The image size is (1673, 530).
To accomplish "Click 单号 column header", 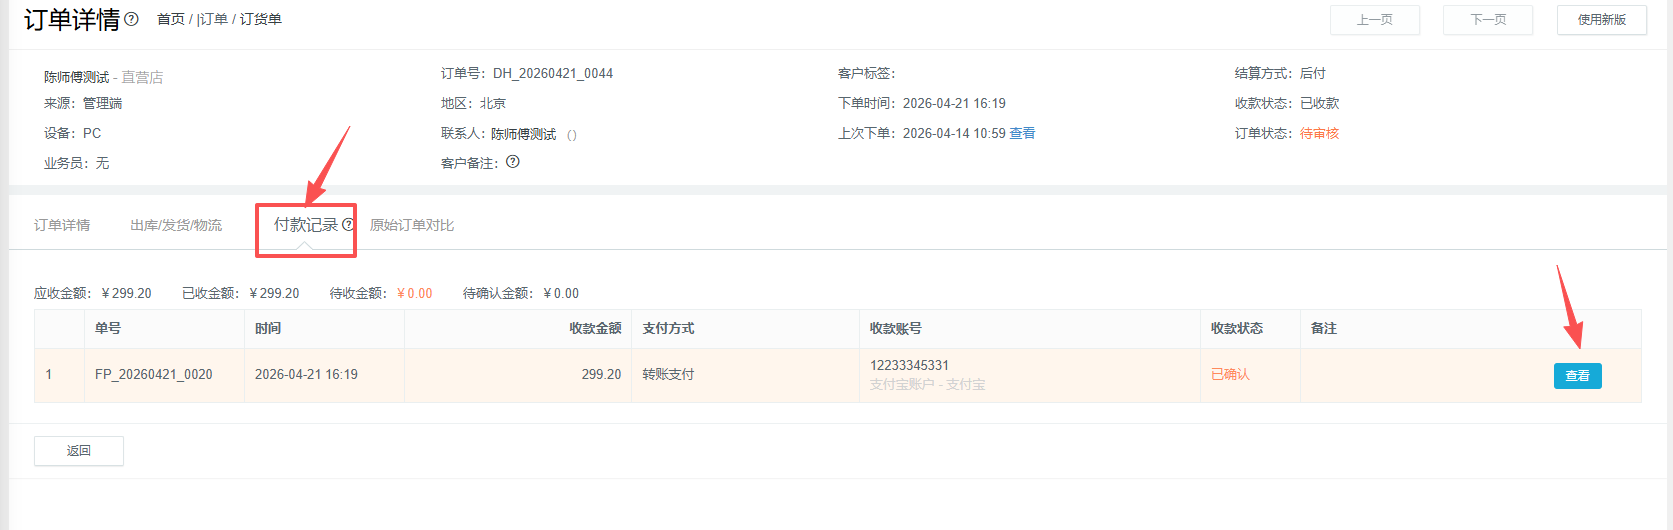I will 108,328.
